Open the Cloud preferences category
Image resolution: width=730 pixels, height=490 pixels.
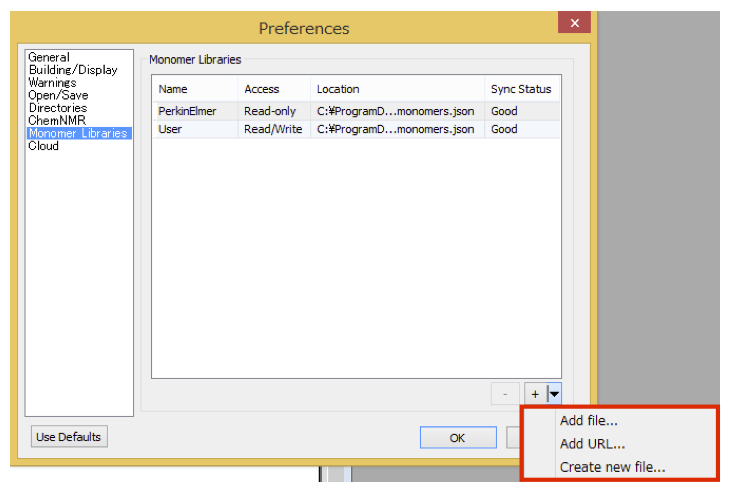(44, 146)
